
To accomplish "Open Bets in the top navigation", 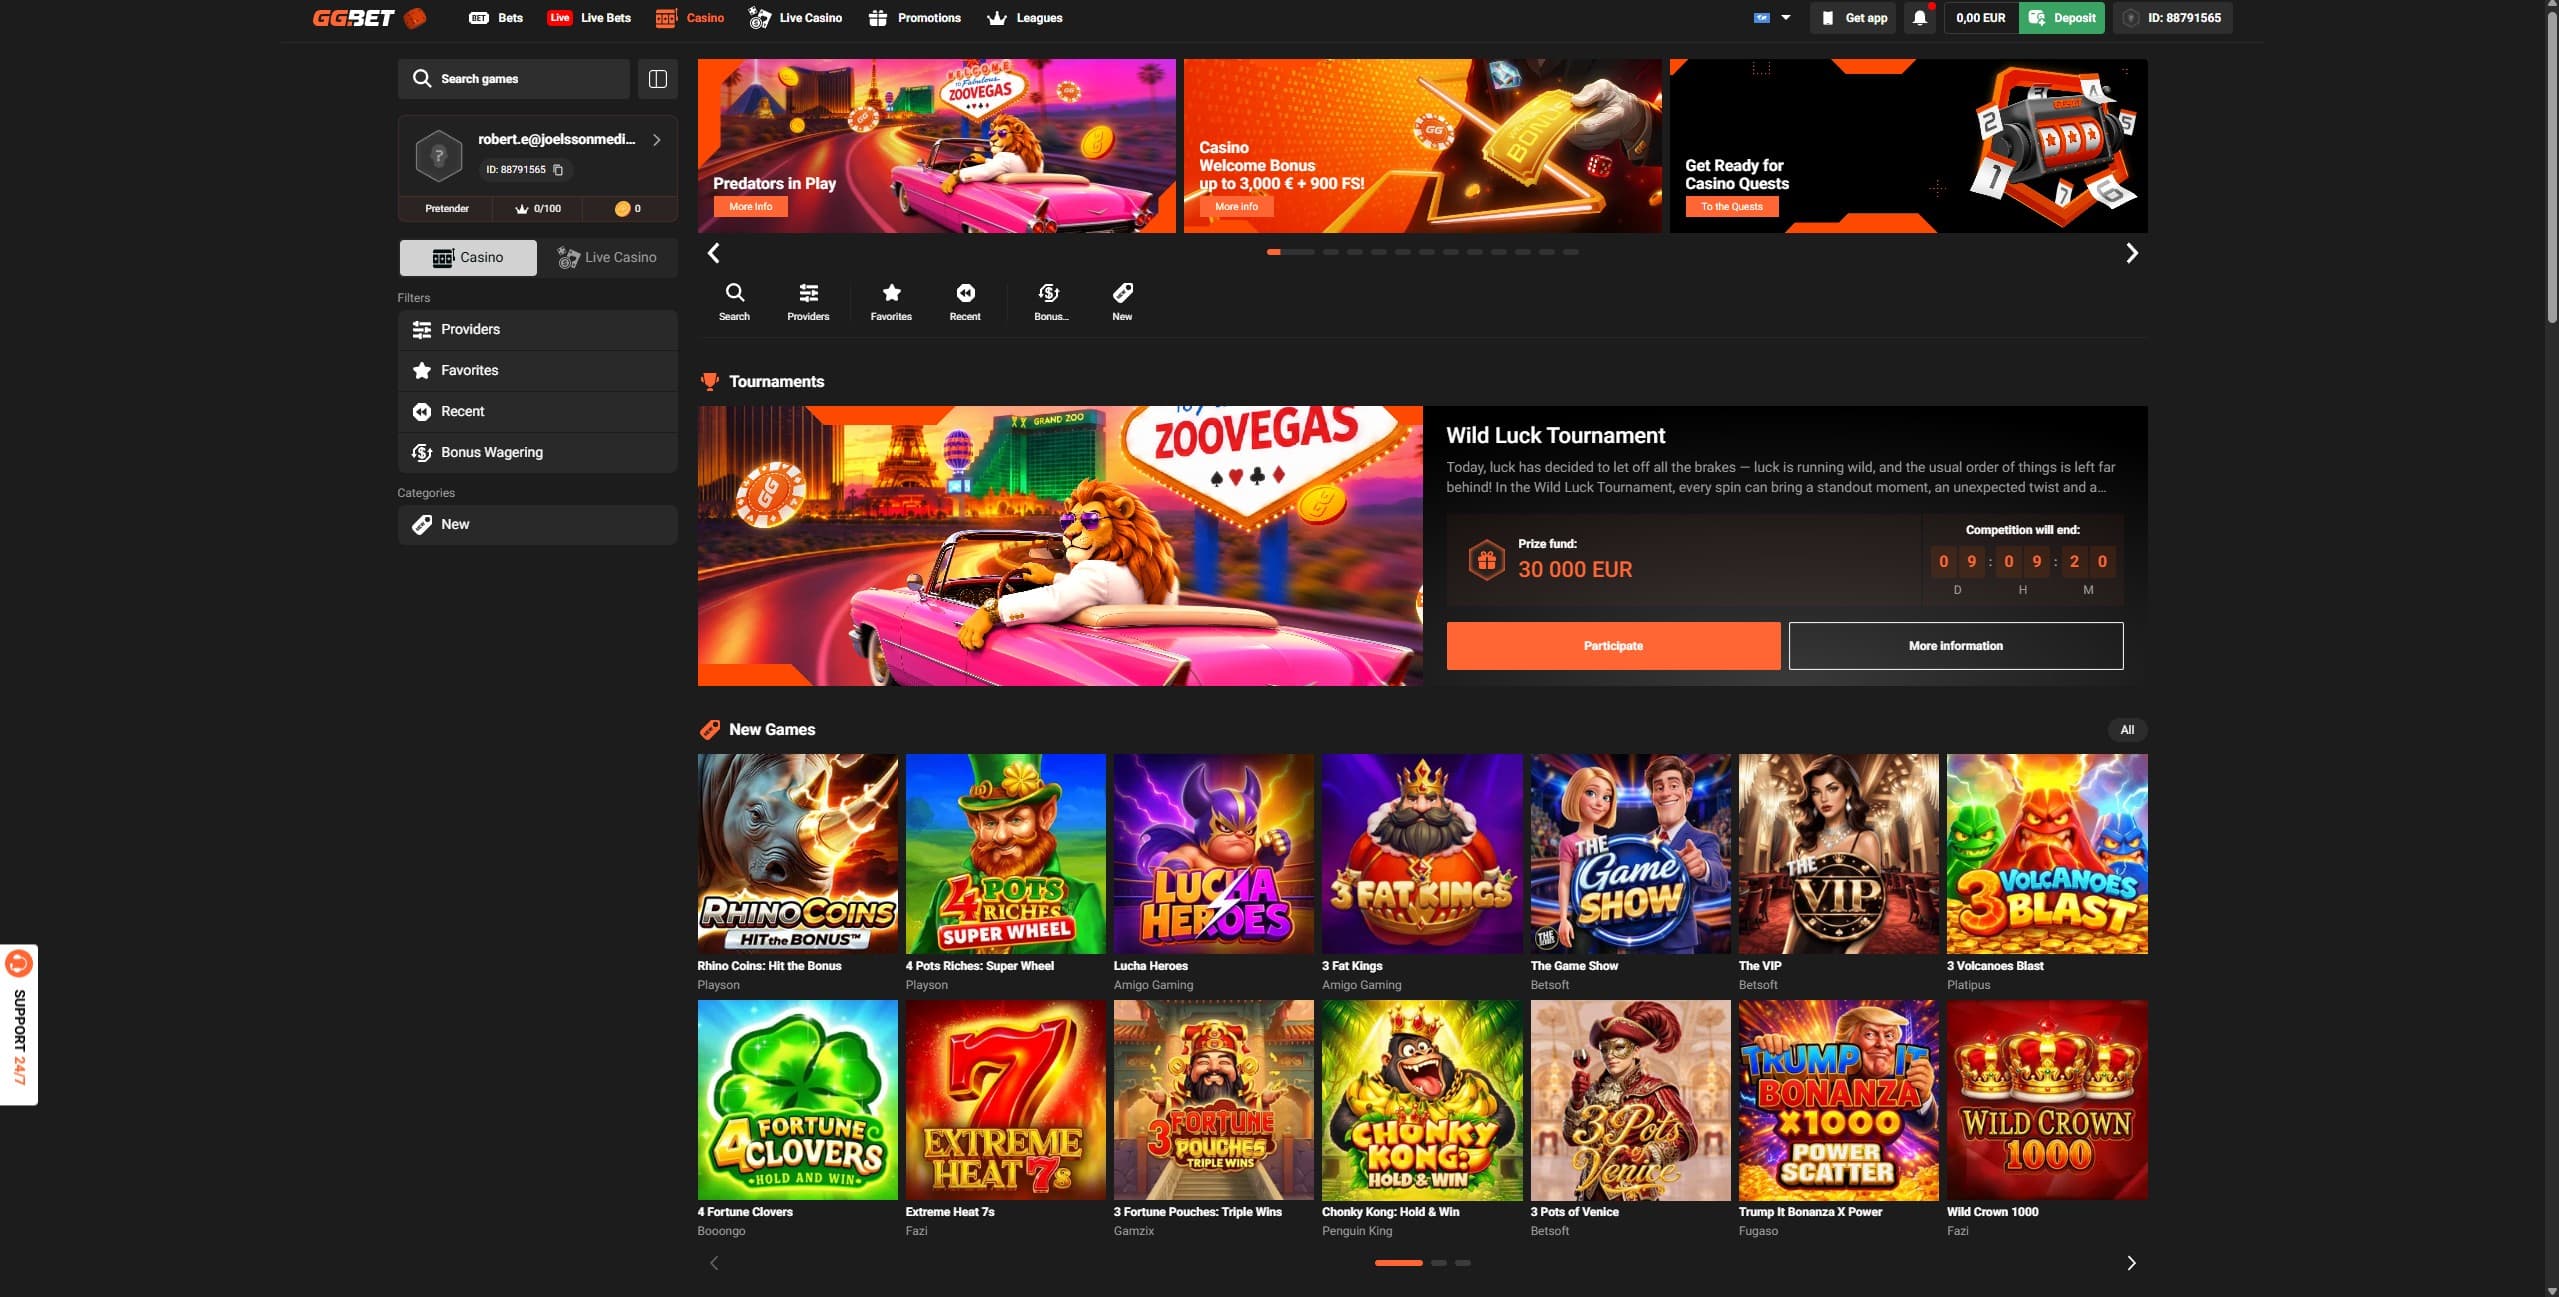I will coord(496,18).
